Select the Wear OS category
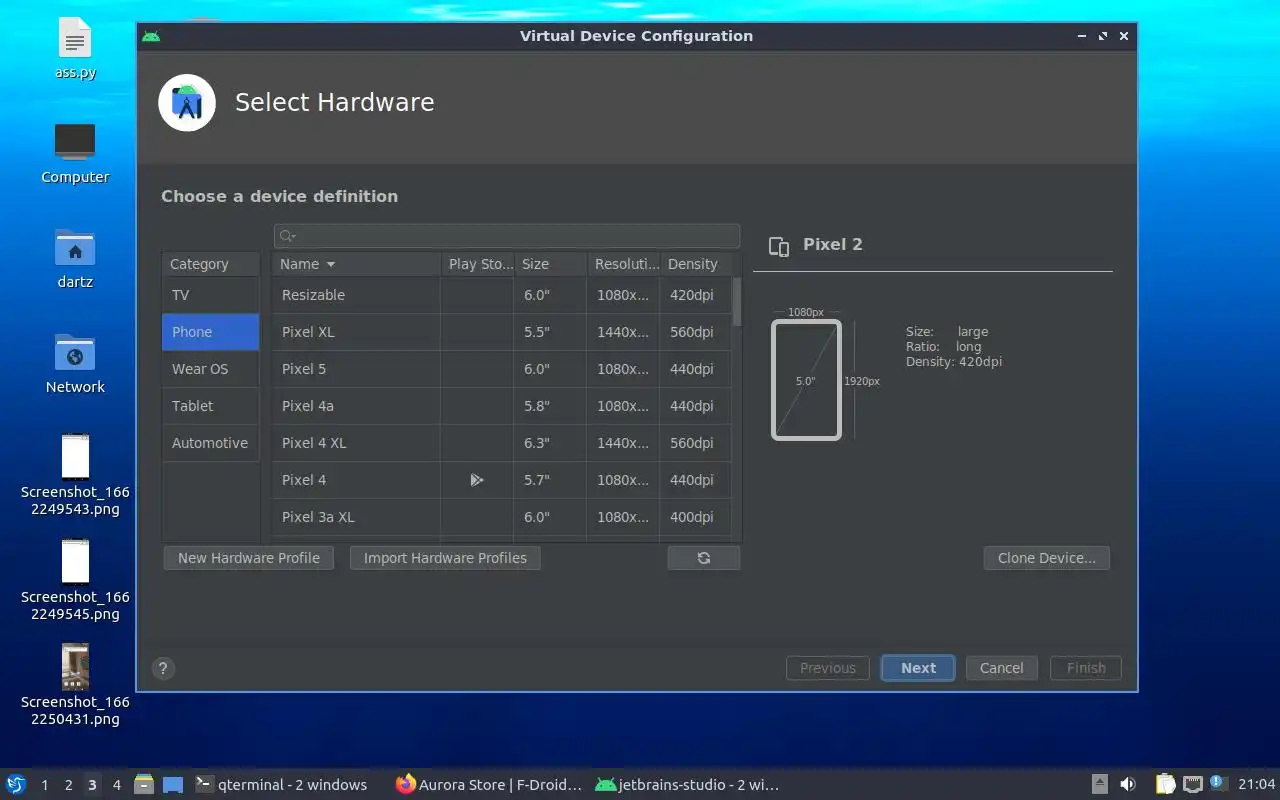Viewport: 1280px width, 800px height. [x=211, y=369]
